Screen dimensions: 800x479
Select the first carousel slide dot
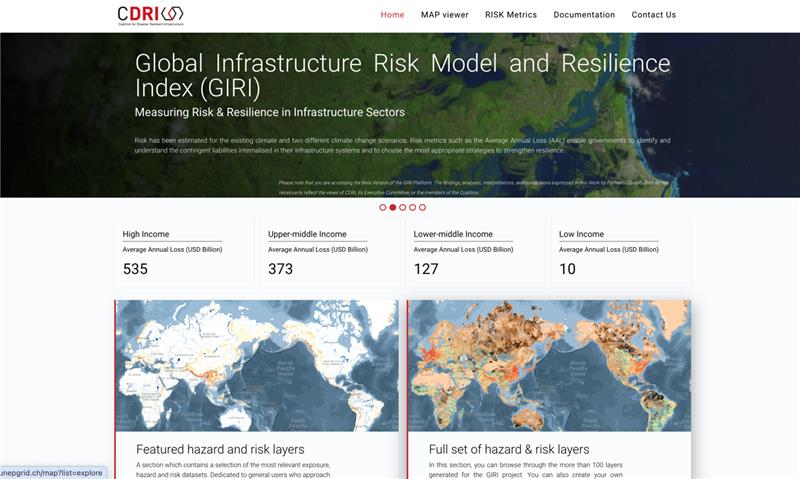tap(382, 207)
